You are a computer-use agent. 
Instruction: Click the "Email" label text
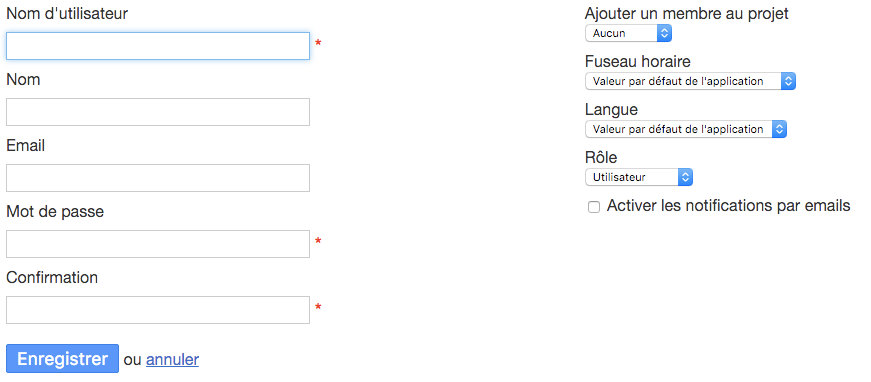click(x=26, y=146)
